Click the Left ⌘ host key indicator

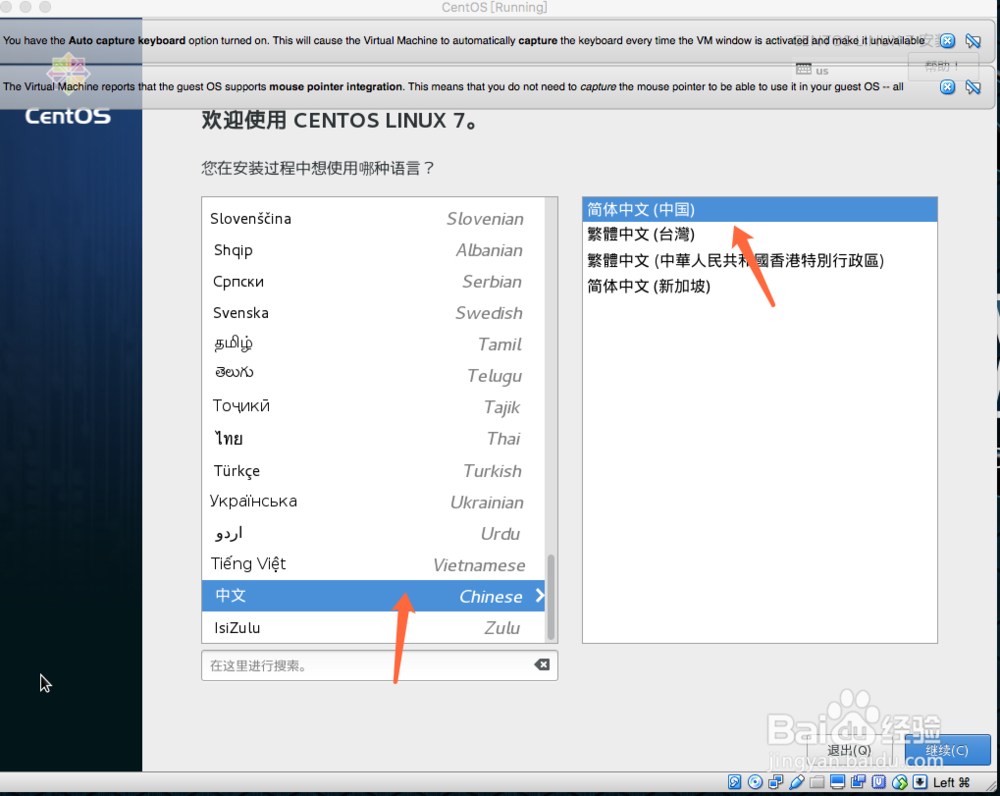952,783
